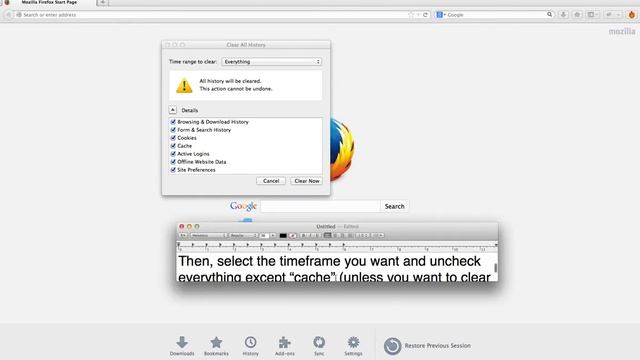Uncheck the Cookies checkbox
Screen dimensions: 640x360
173,138
